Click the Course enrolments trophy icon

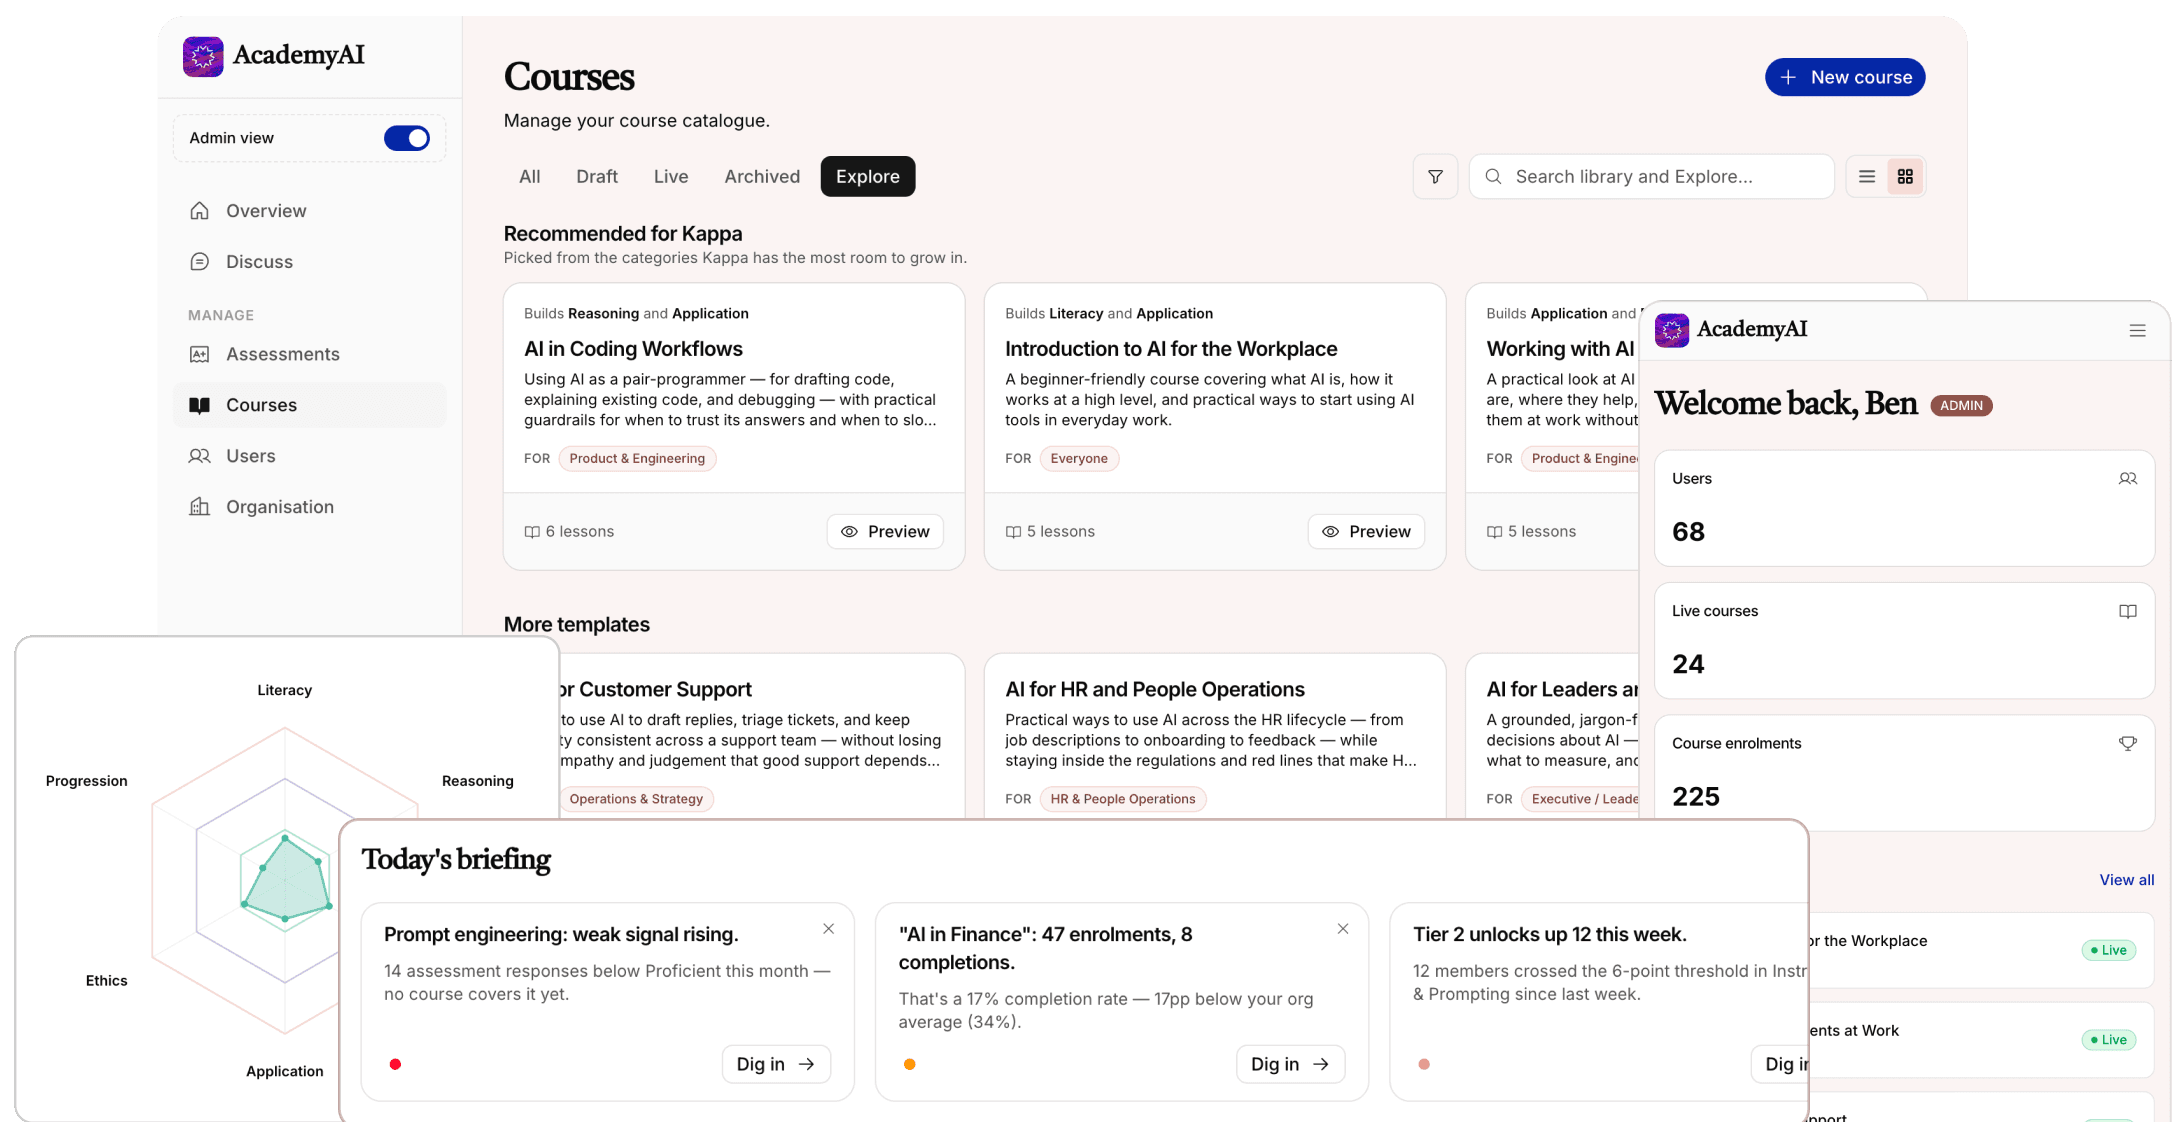point(2128,743)
